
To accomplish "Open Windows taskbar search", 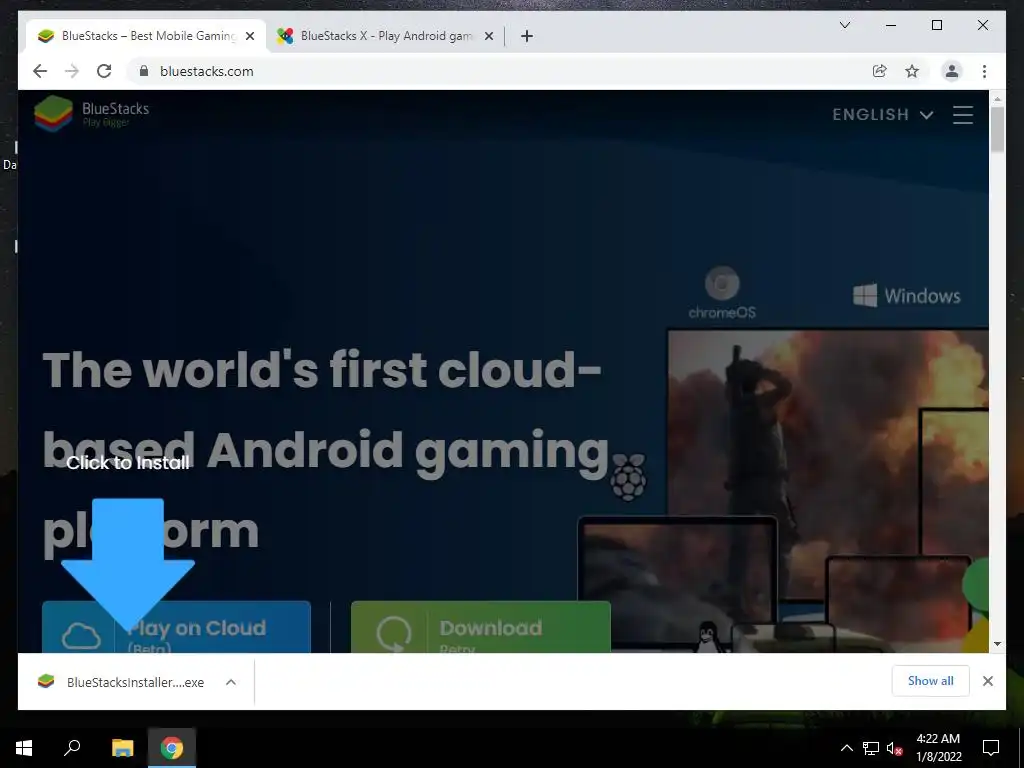I will pos(72,748).
